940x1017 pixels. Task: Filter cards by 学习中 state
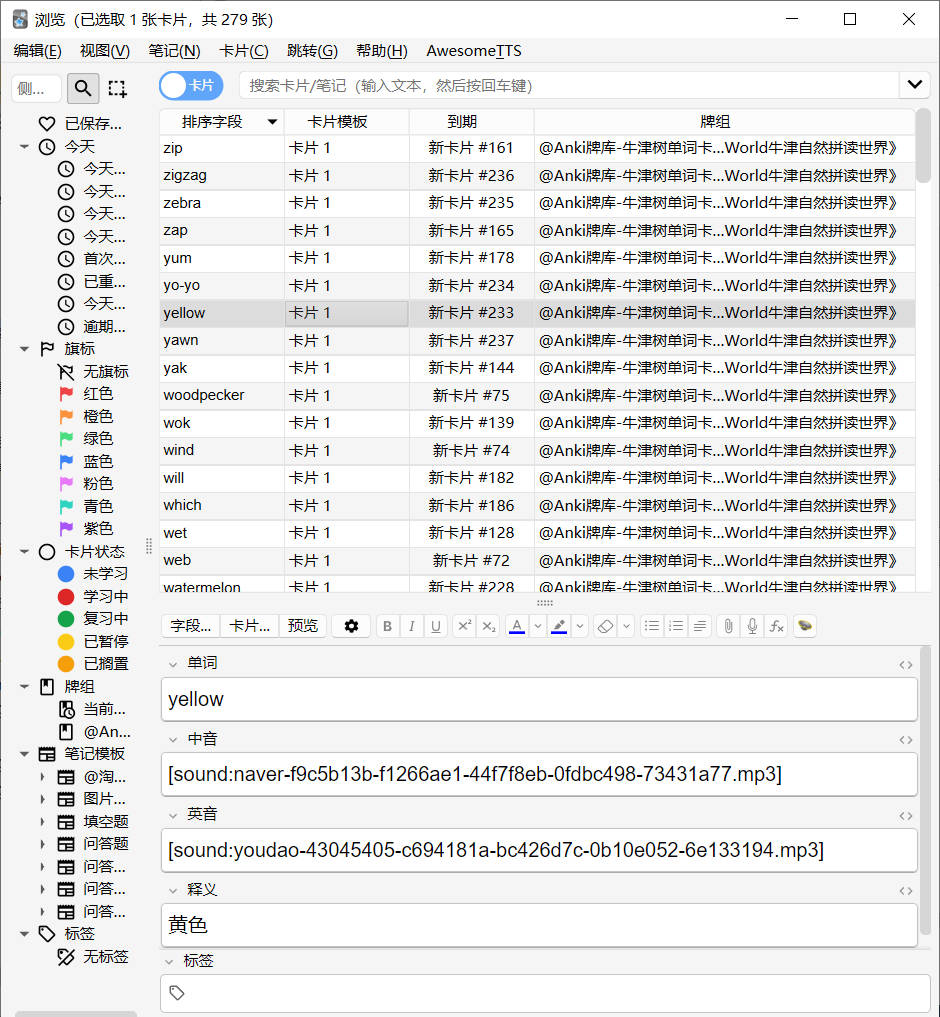[x=93, y=597]
